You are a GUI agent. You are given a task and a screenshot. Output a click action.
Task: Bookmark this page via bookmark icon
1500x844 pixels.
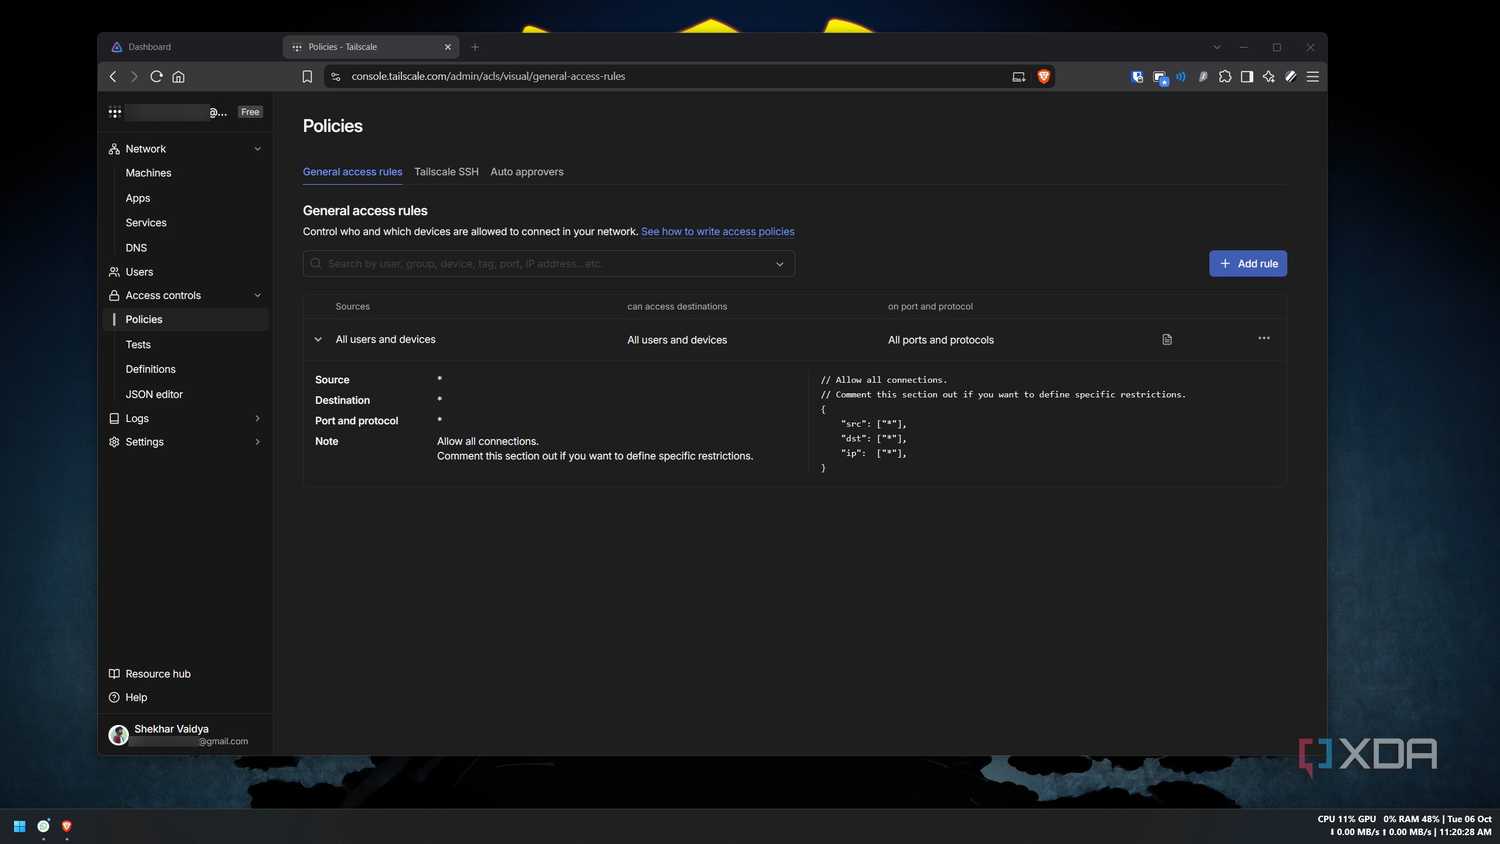(x=307, y=76)
